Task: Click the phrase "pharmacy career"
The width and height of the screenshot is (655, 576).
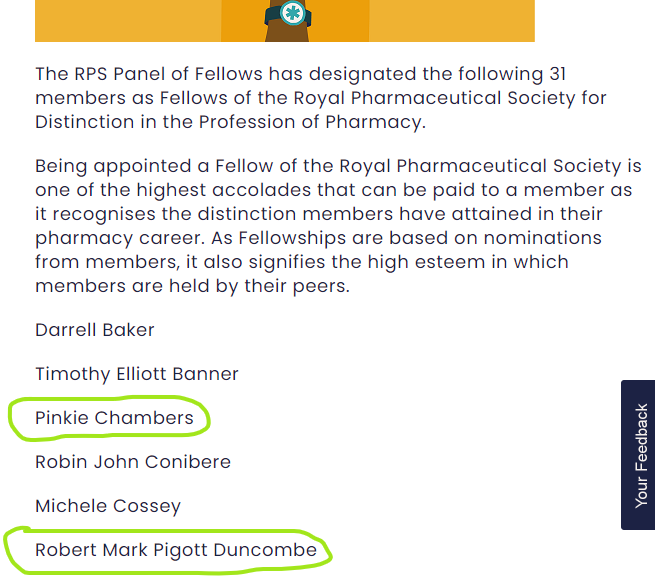Action: click(x=120, y=239)
